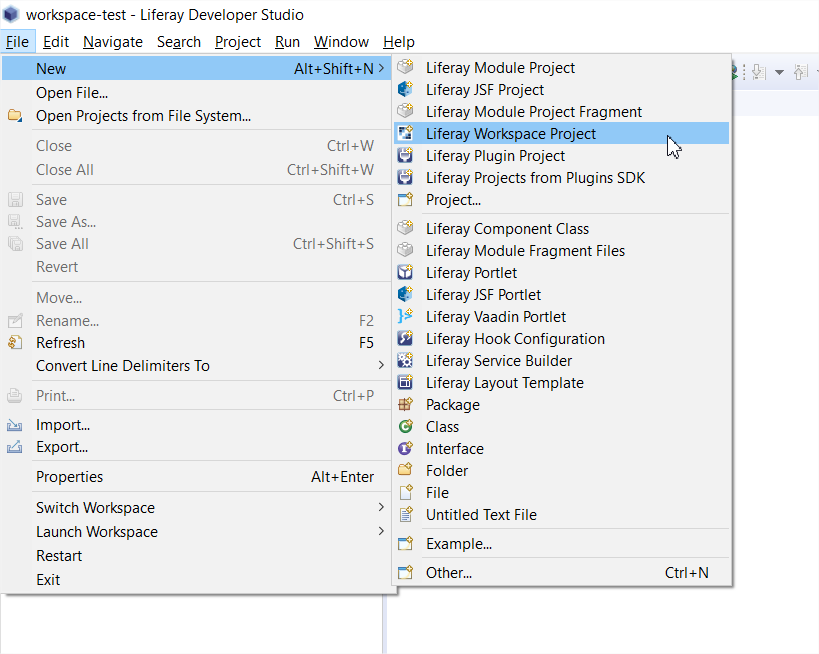Screen dimensions: 819x654
Task: Click the Liferay Service Builder icon
Action: click(405, 361)
